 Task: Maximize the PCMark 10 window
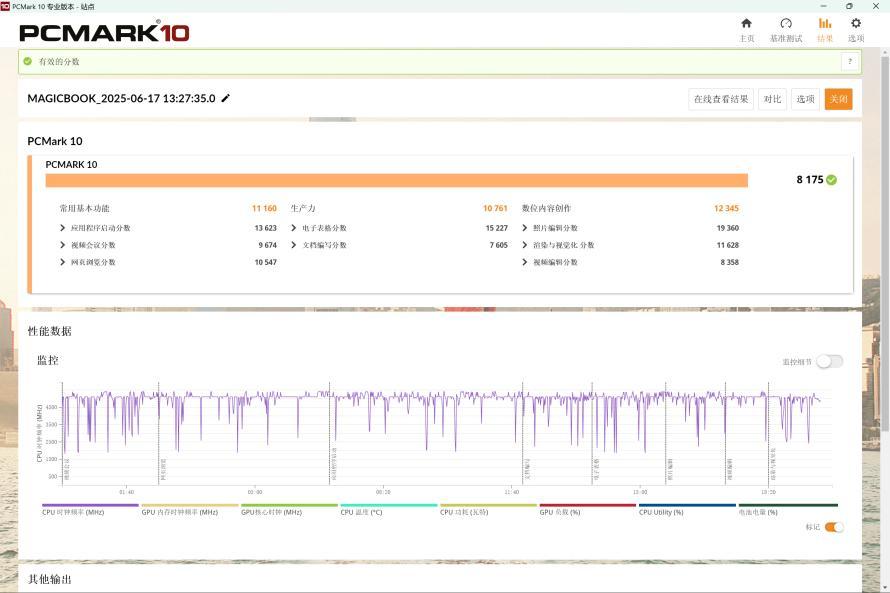tap(849, 6)
